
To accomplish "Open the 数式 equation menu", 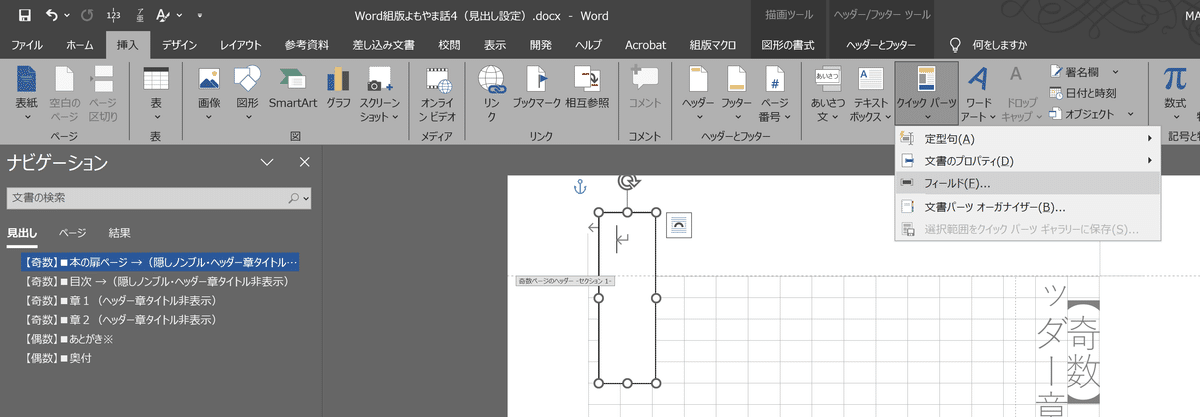I will 1174,96.
